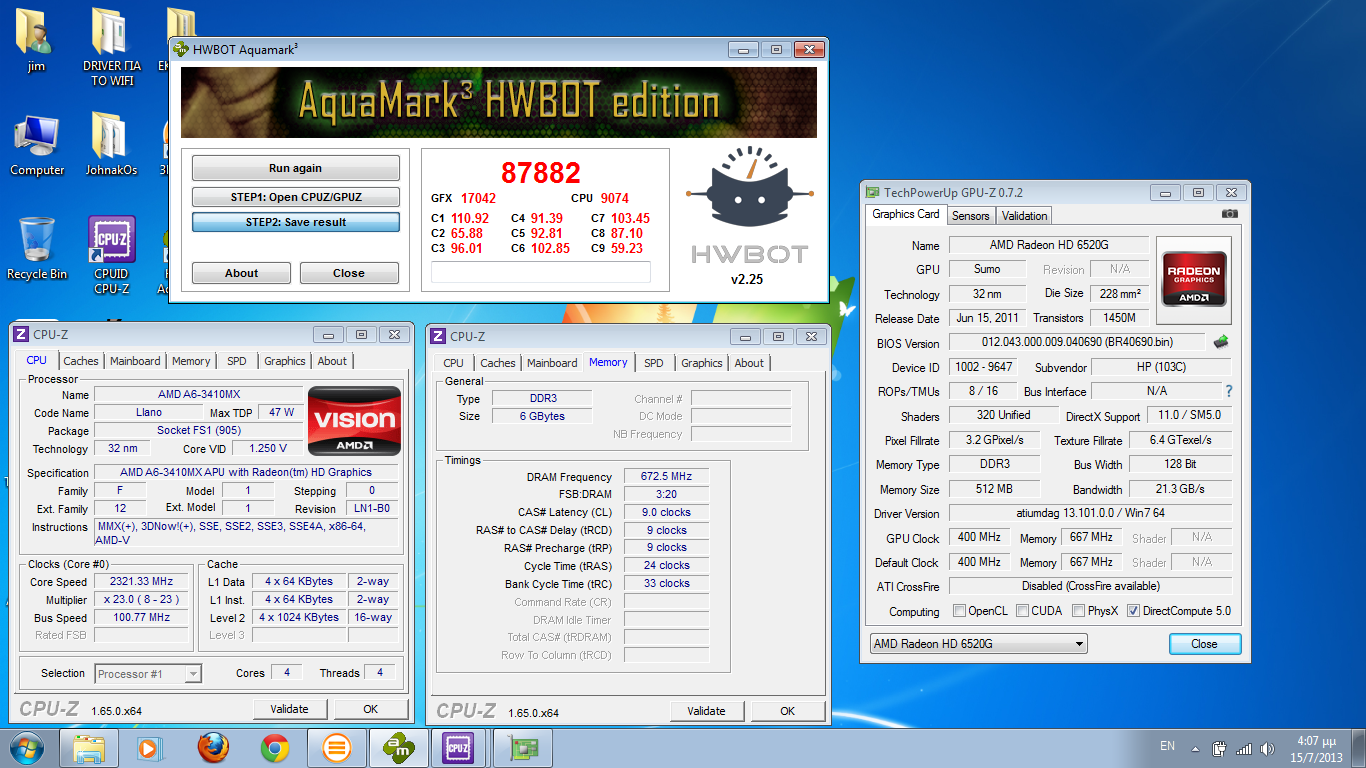
Task: Launch Firefox from the taskbar
Action: click(x=213, y=748)
